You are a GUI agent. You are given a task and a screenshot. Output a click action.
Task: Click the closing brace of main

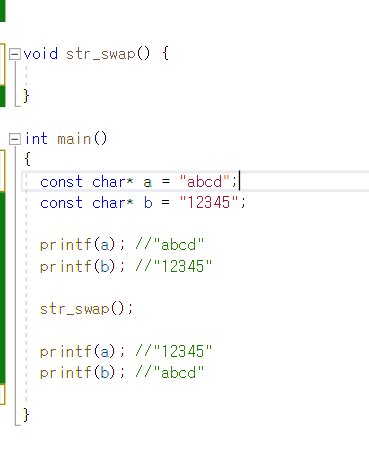pyautogui.click(x=26, y=415)
